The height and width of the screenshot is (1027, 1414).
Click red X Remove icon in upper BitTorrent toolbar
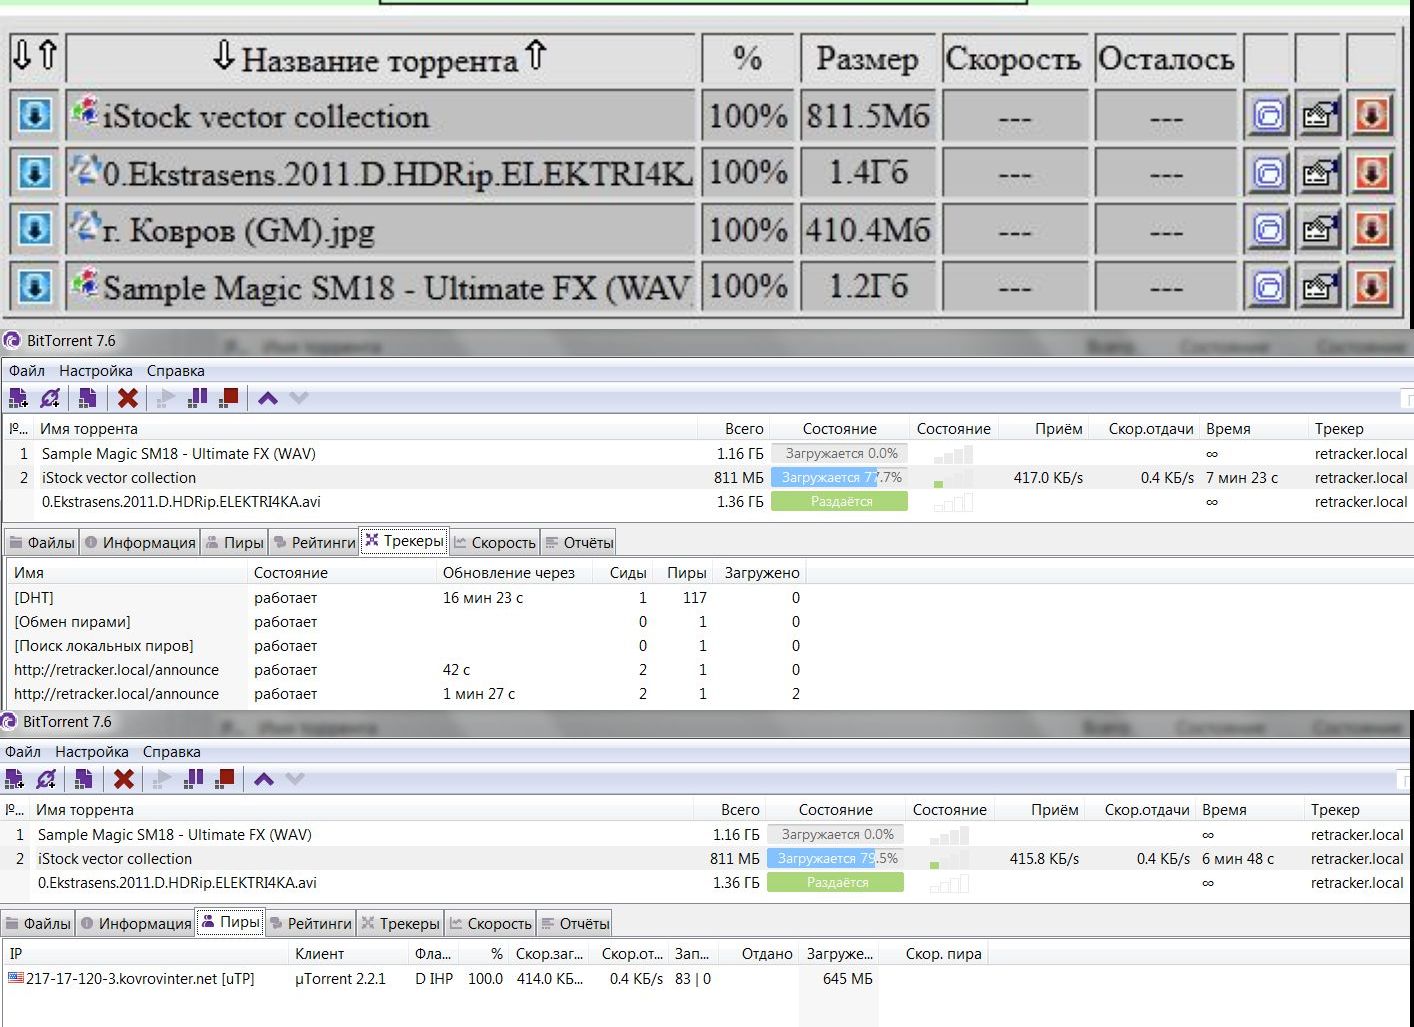point(127,398)
